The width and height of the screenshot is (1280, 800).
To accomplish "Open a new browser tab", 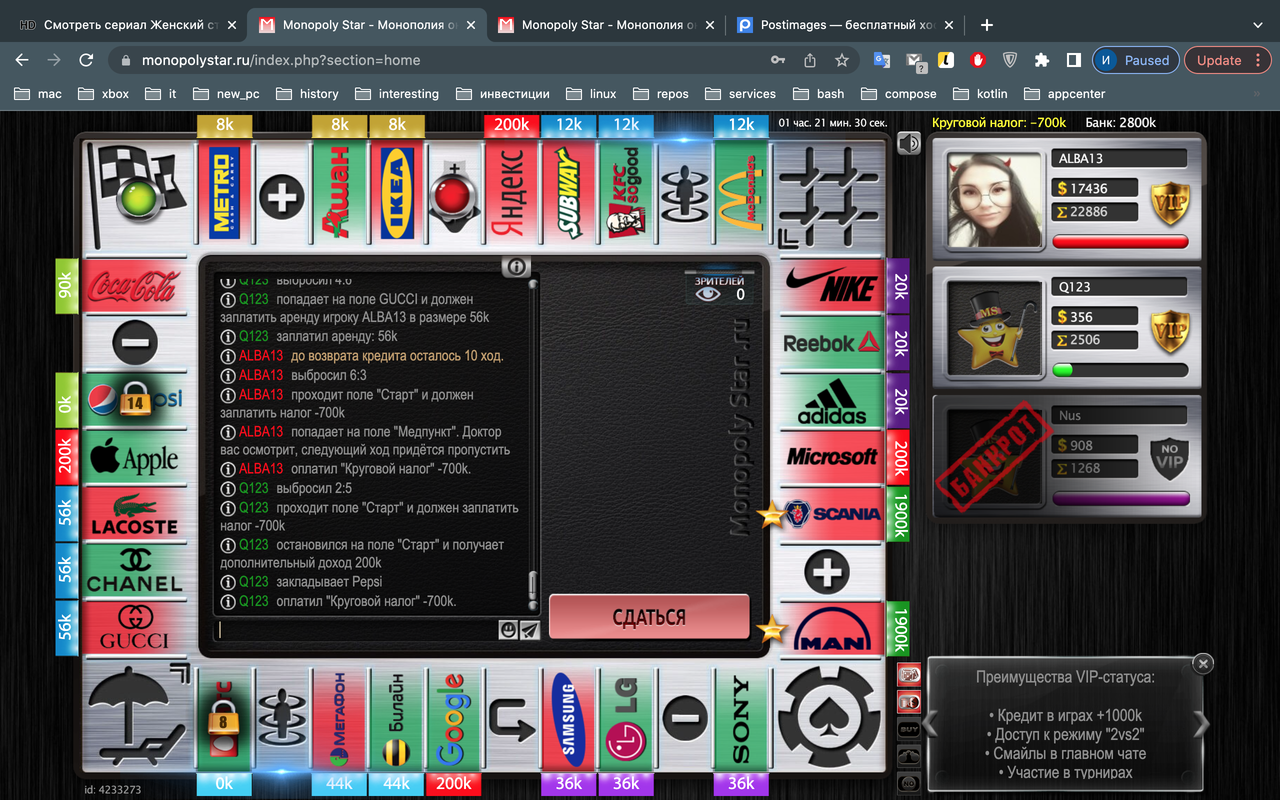I will click(987, 25).
